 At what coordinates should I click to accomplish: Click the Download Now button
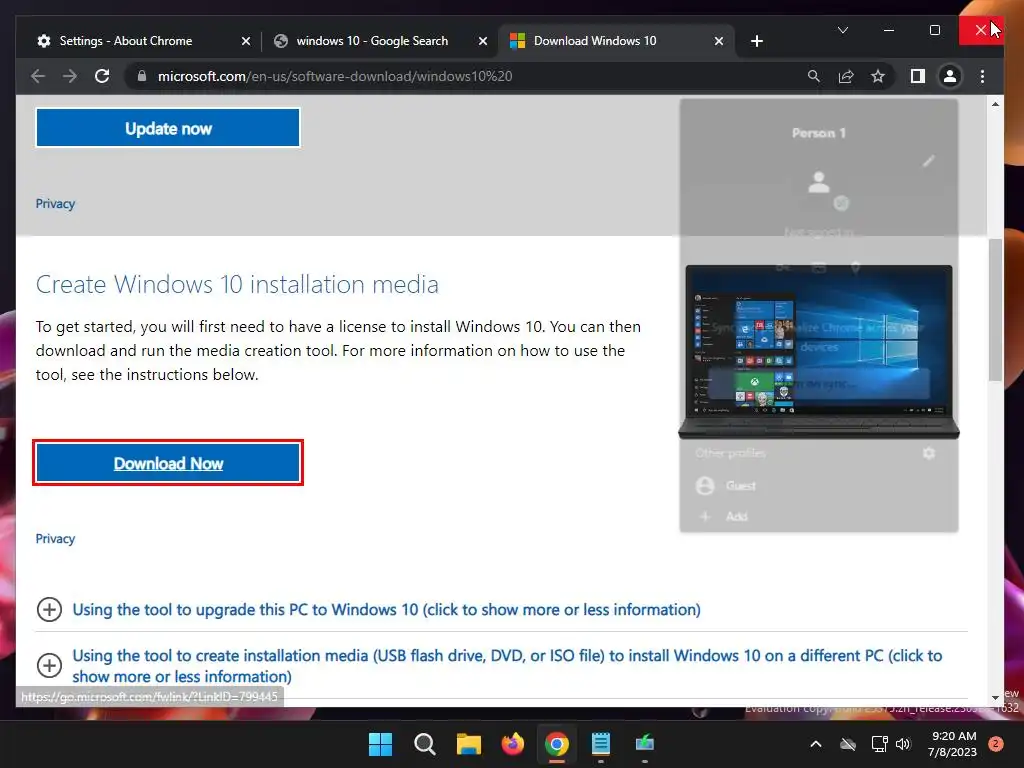(x=168, y=463)
